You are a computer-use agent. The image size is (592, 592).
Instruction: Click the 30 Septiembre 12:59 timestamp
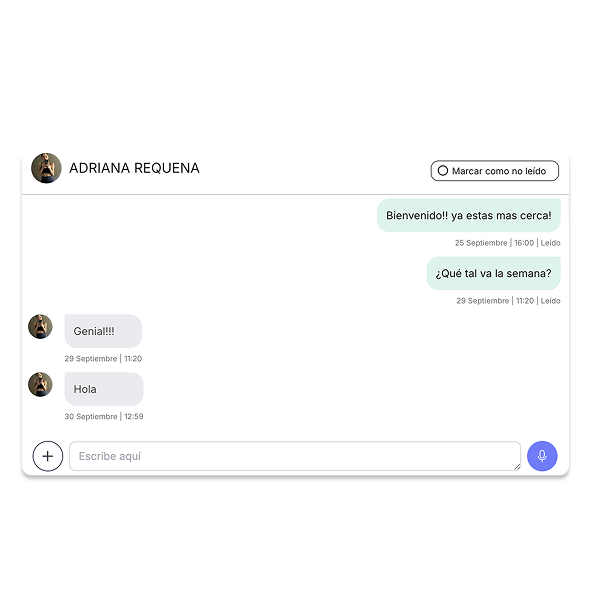[x=104, y=416]
